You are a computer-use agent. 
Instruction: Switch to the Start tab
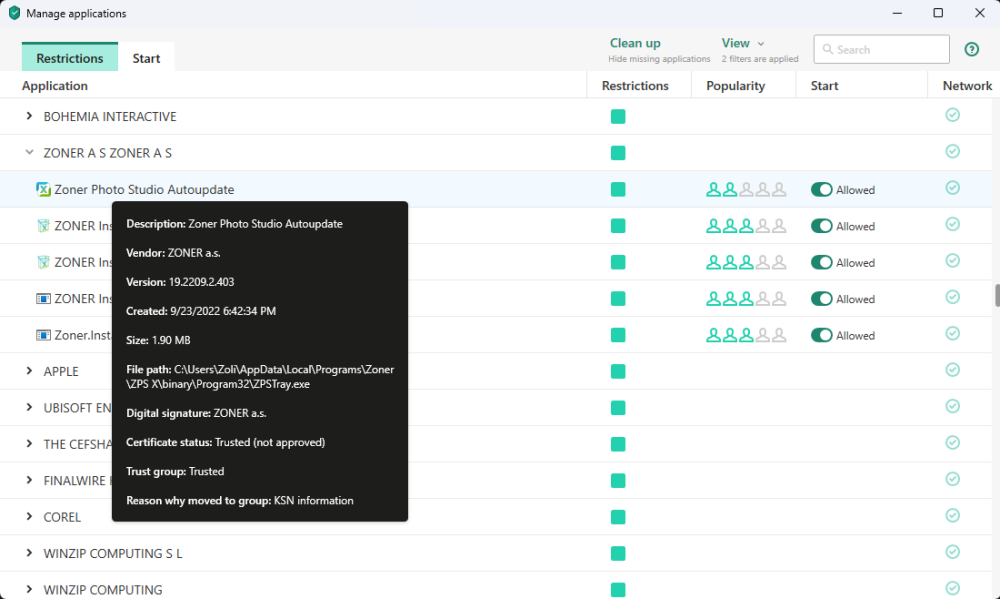point(146,58)
